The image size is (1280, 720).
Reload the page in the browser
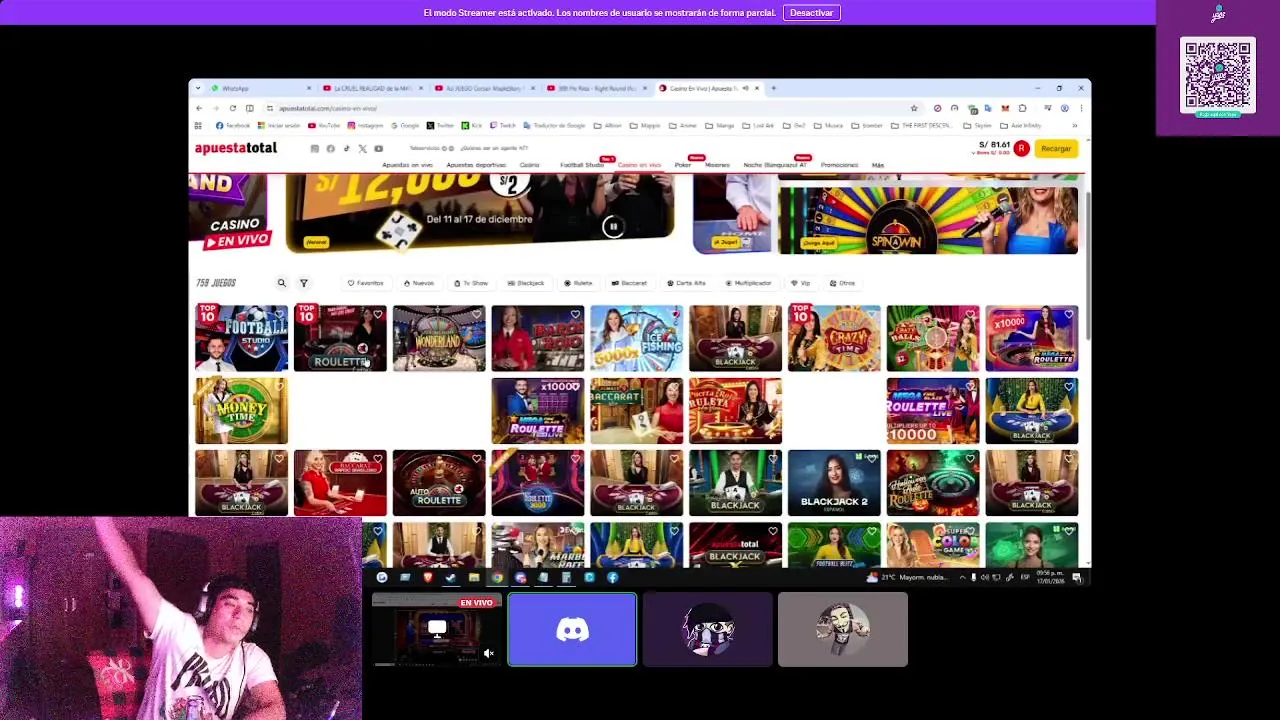coord(232,108)
